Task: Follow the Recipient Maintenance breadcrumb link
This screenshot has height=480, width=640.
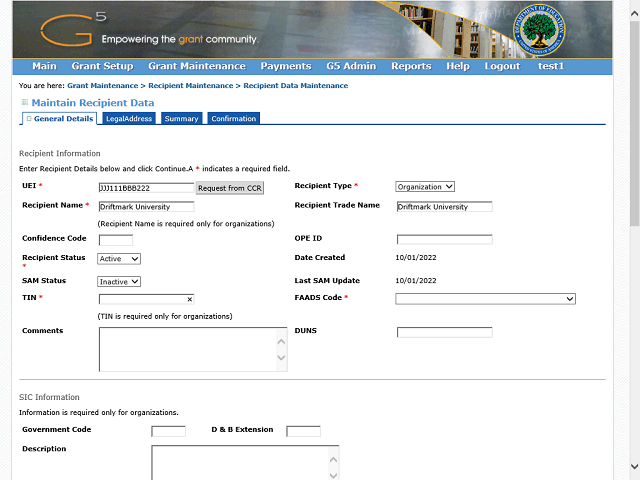Action: (191, 86)
